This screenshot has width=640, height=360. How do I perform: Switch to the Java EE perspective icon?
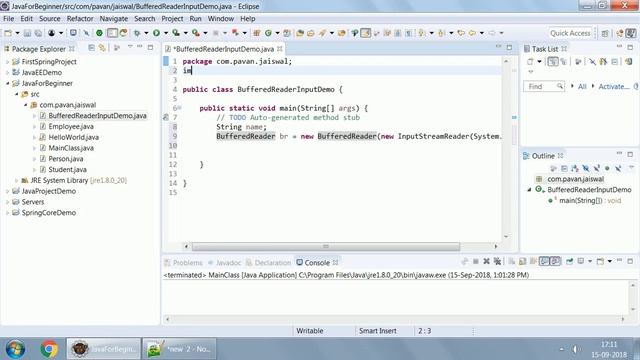[620, 33]
